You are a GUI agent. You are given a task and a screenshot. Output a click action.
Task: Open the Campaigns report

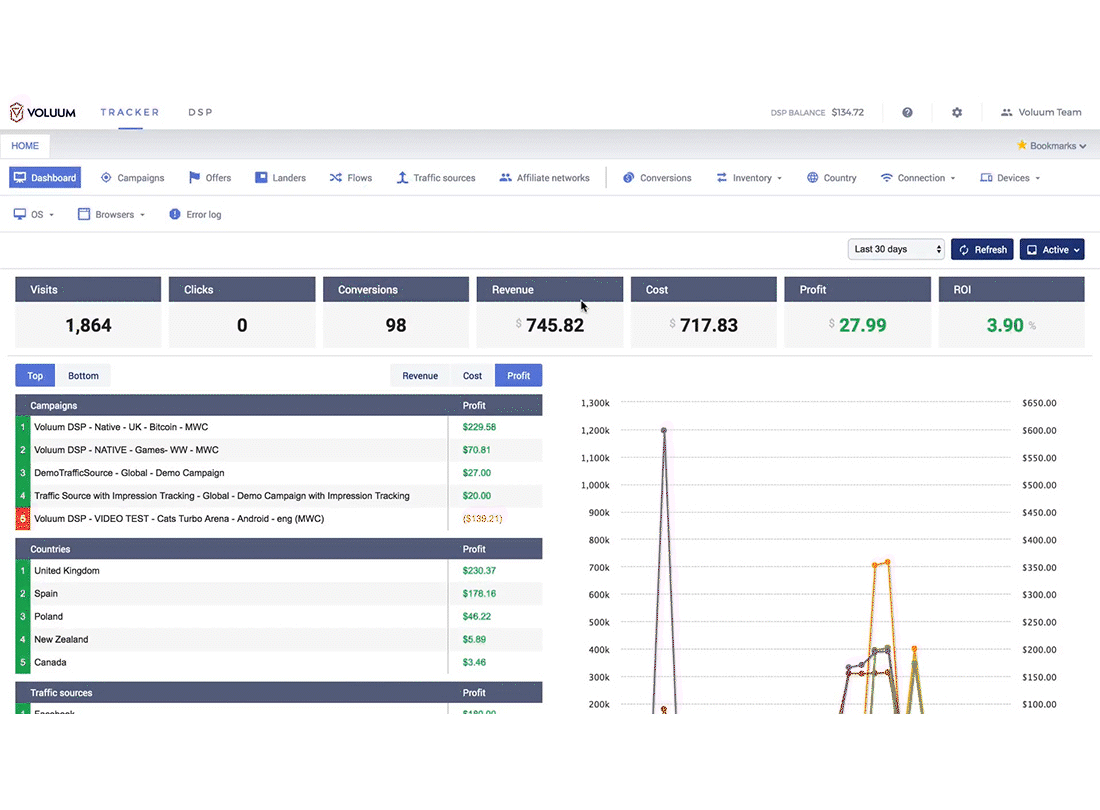tap(133, 178)
